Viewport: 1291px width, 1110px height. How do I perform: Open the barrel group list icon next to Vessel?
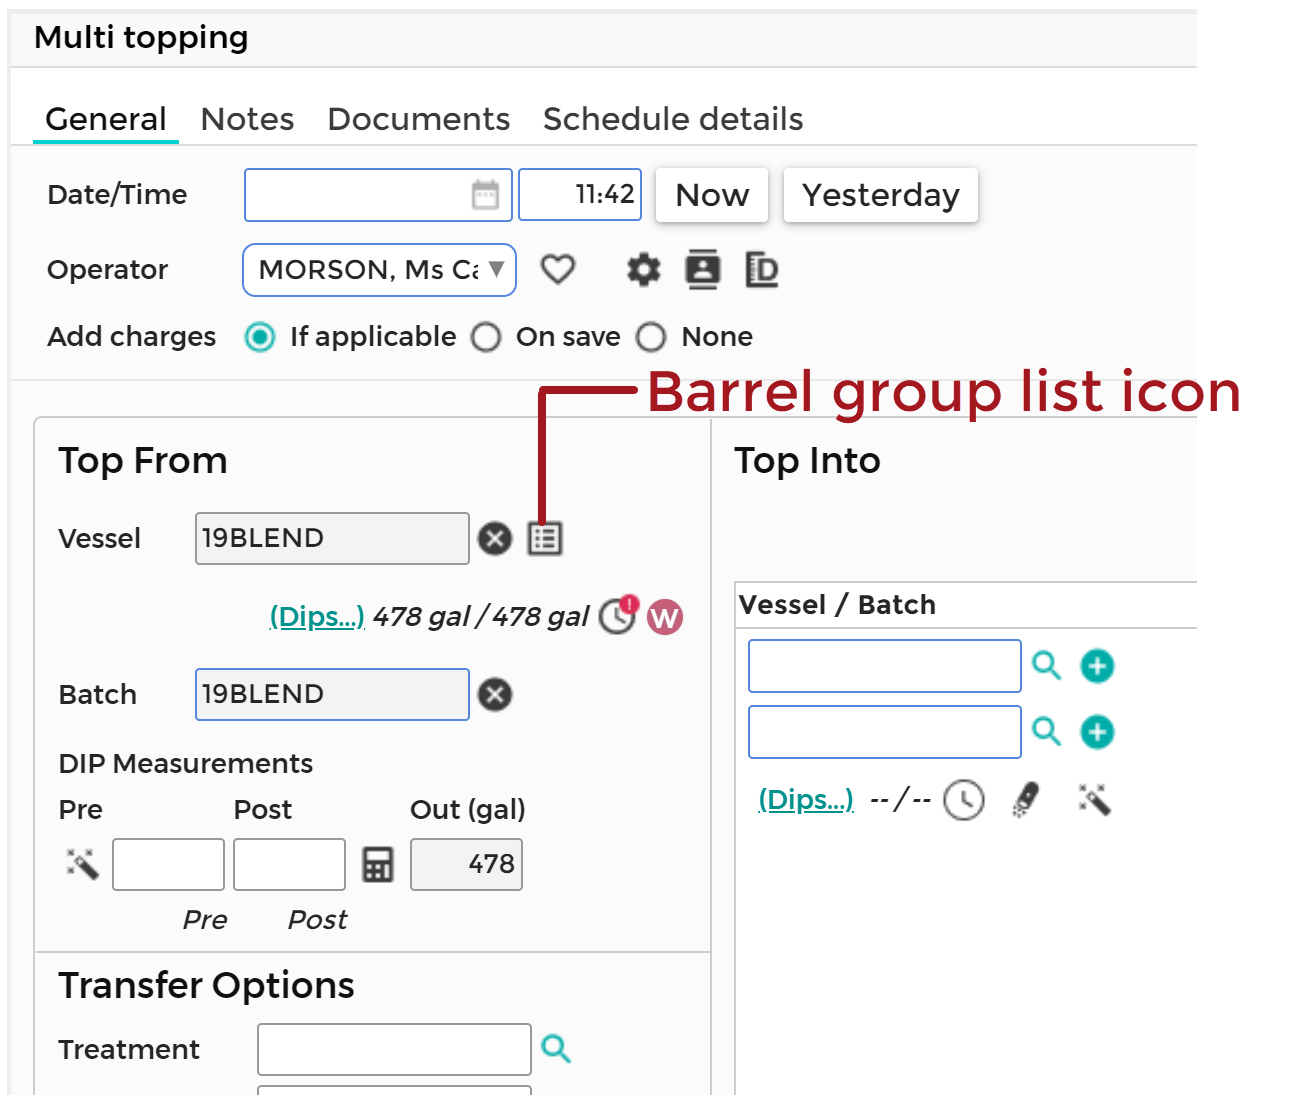click(545, 538)
